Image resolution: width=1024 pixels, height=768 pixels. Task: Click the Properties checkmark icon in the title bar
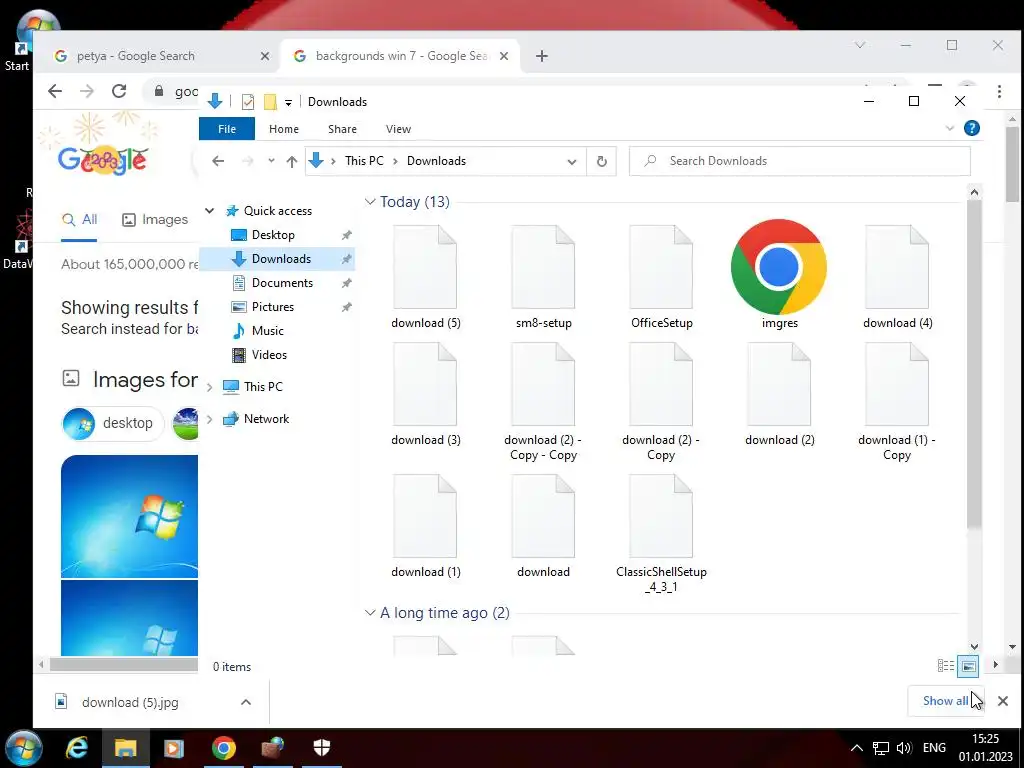click(x=248, y=102)
